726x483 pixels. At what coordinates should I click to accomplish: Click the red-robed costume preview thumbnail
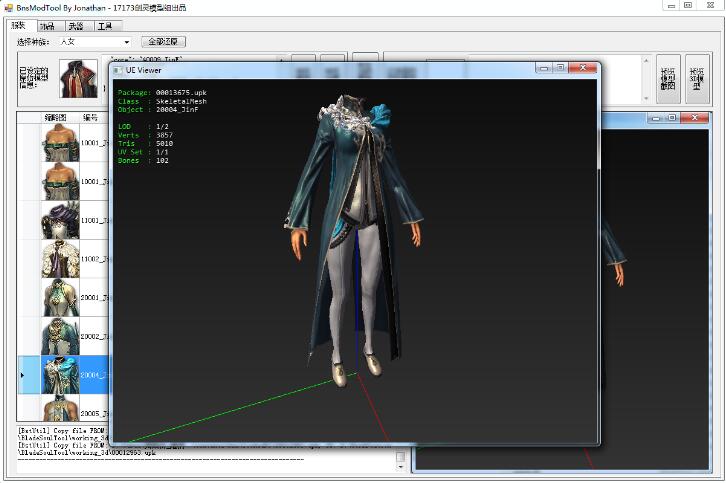pos(78,79)
